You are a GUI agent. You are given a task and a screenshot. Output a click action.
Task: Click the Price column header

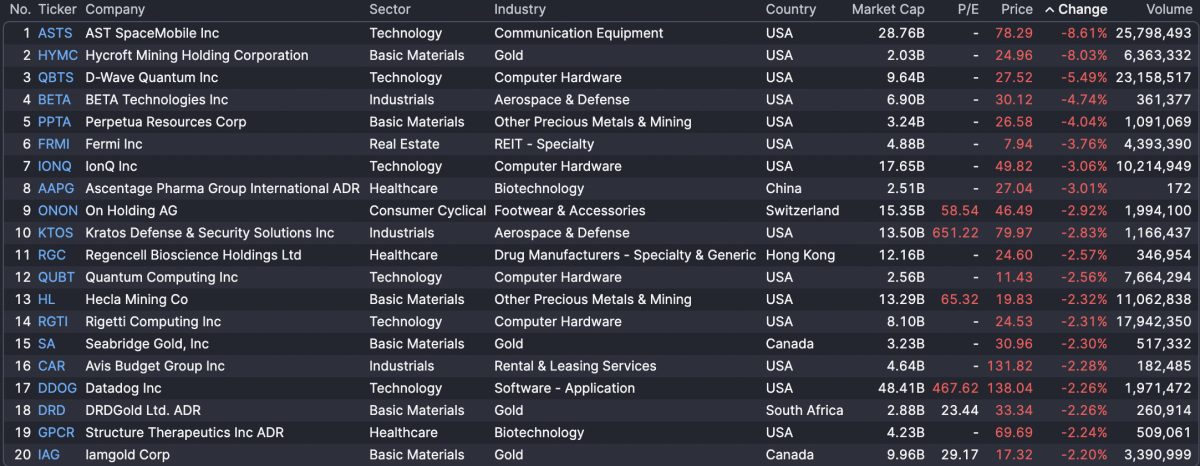(1017, 10)
